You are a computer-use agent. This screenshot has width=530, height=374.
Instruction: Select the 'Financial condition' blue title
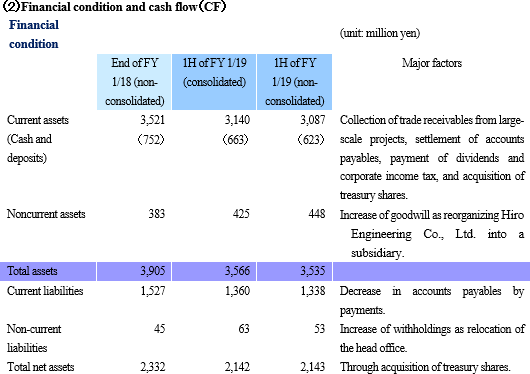pos(34,34)
